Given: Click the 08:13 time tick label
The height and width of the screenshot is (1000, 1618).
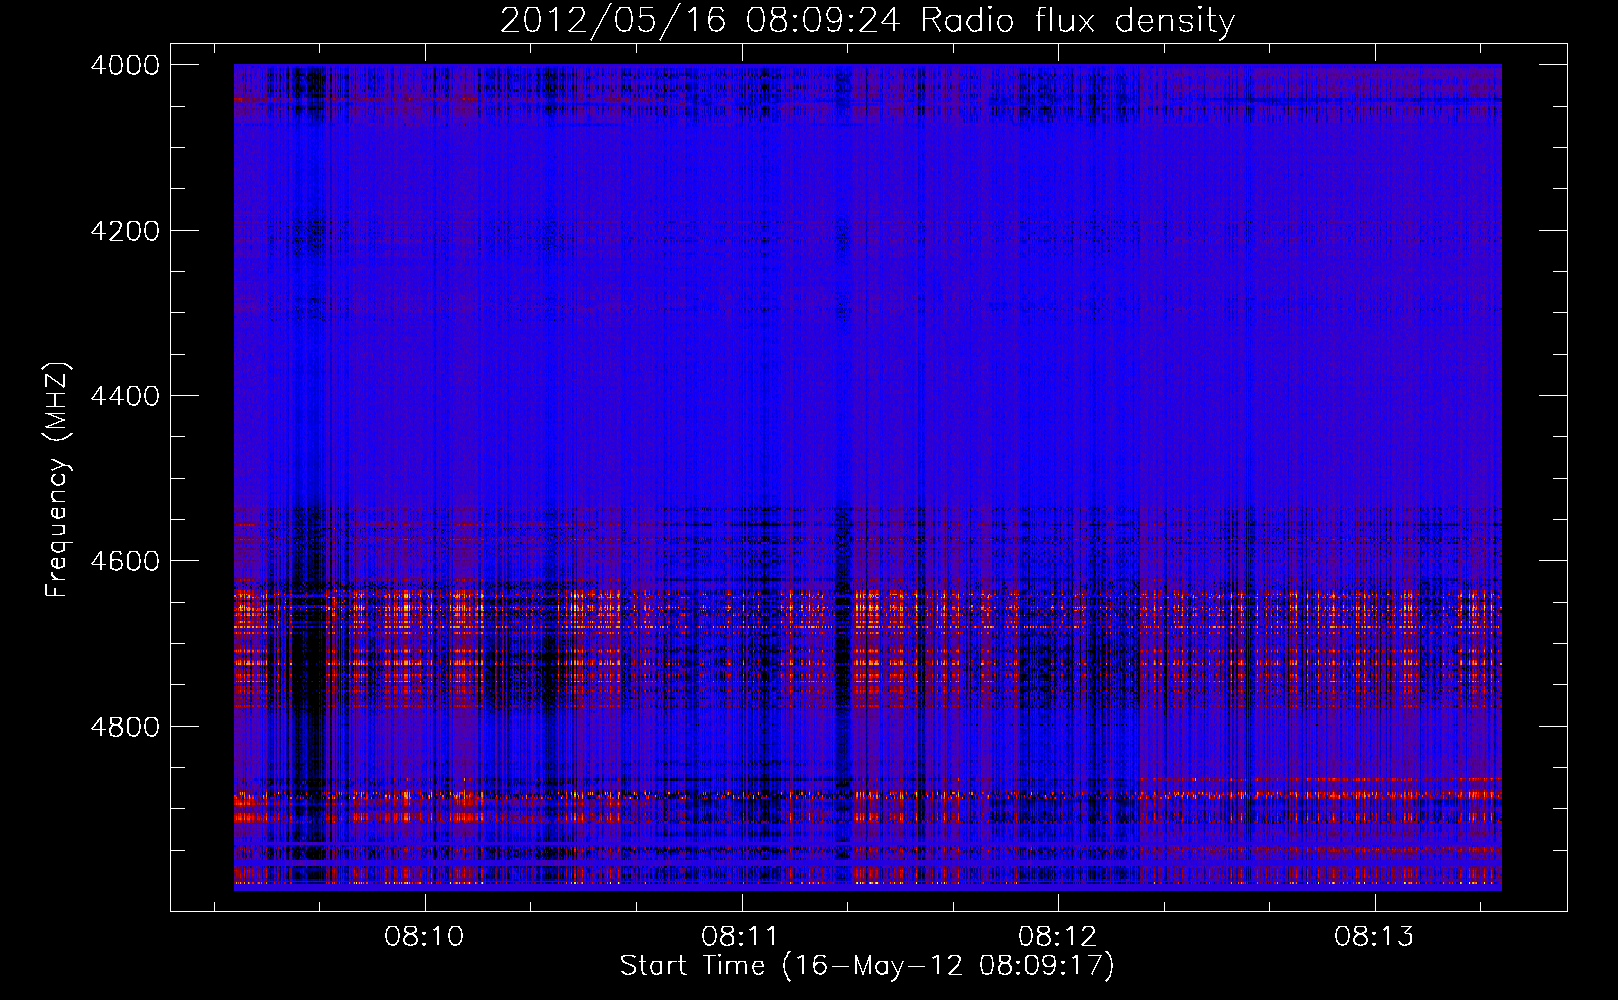Looking at the screenshot, I should tap(1374, 937).
